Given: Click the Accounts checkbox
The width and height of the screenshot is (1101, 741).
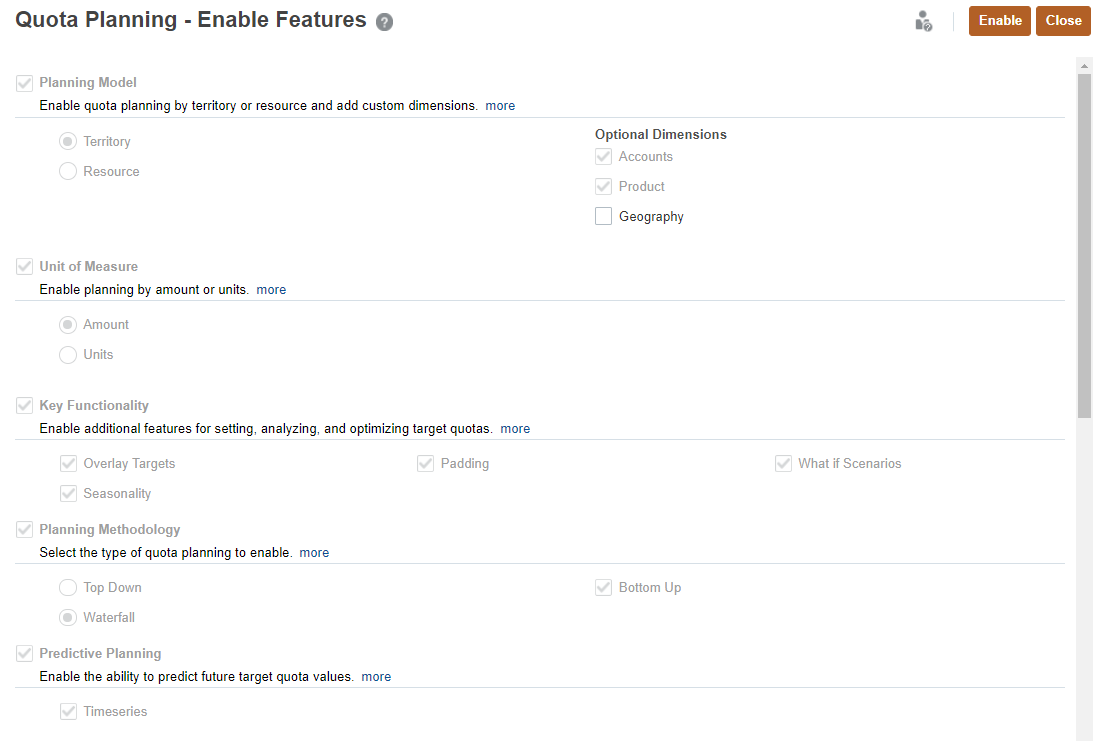Looking at the screenshot, I should point(603,156).
